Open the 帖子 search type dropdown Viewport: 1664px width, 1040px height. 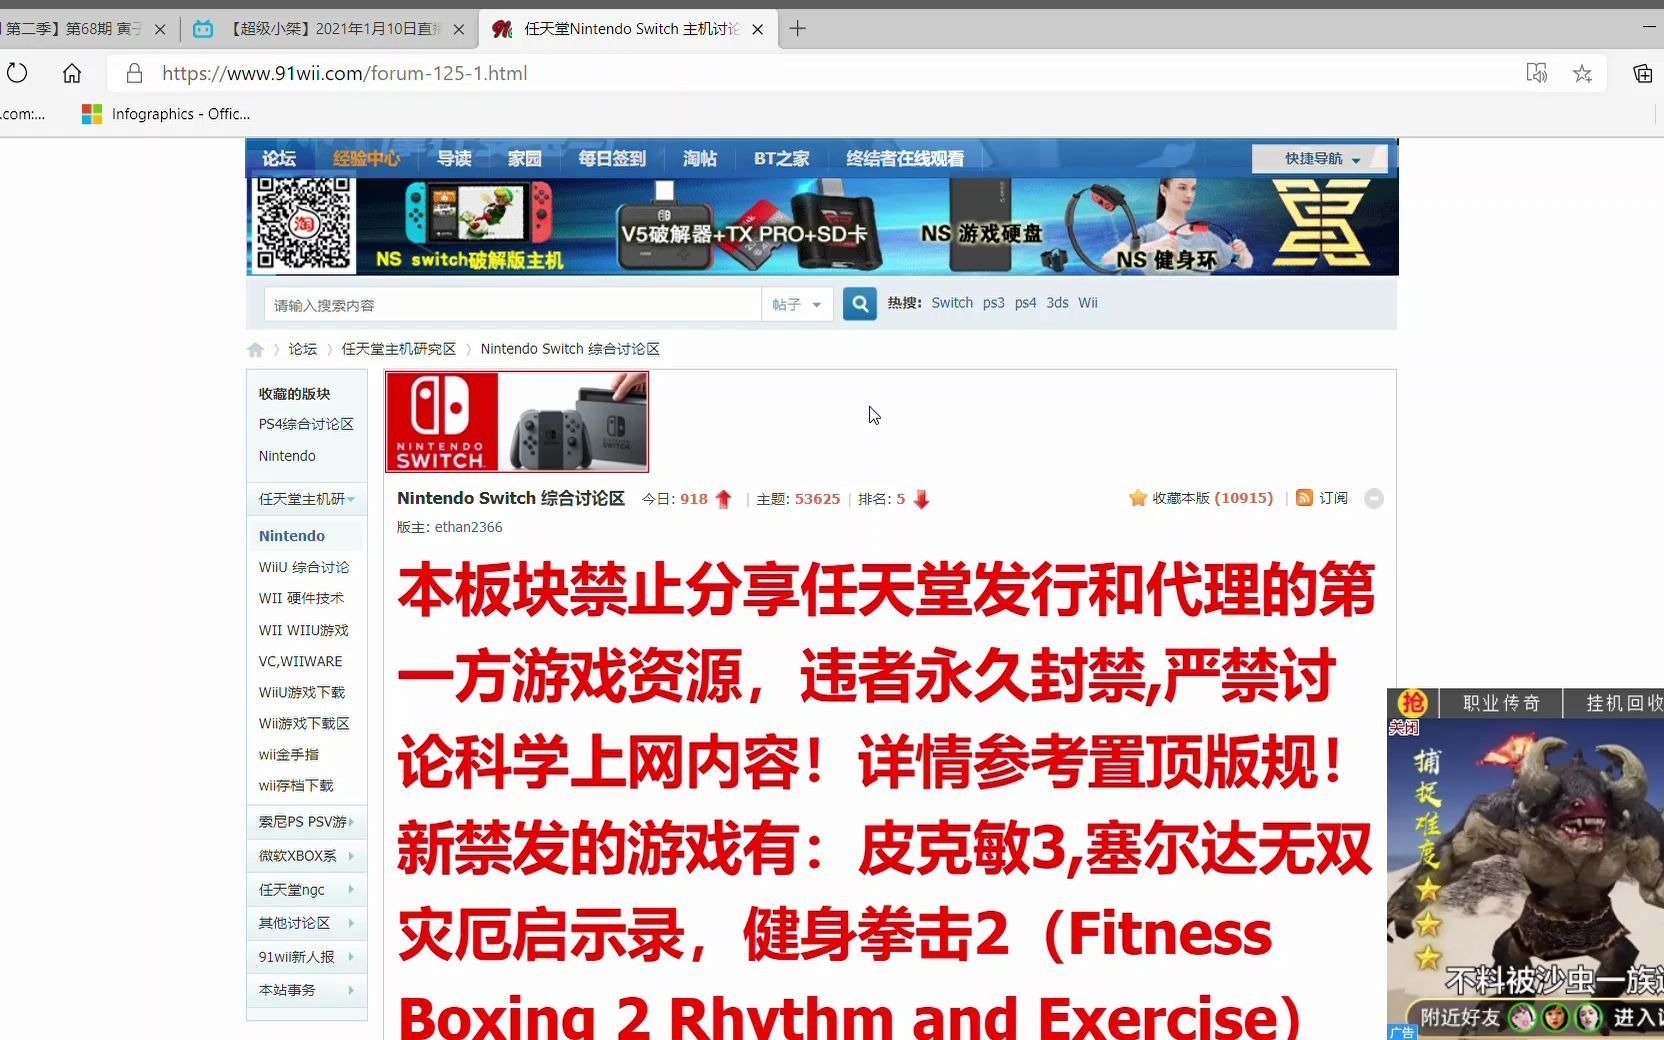797,305
